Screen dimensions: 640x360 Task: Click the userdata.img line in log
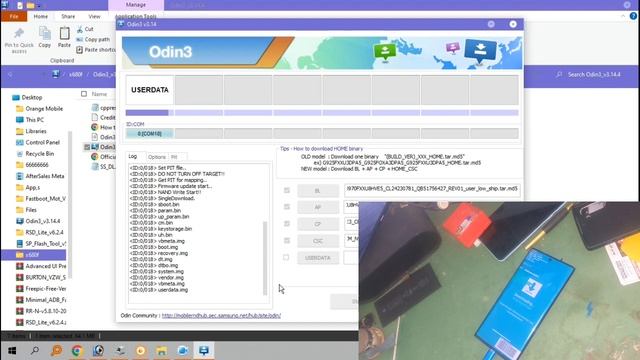point(159,290)
